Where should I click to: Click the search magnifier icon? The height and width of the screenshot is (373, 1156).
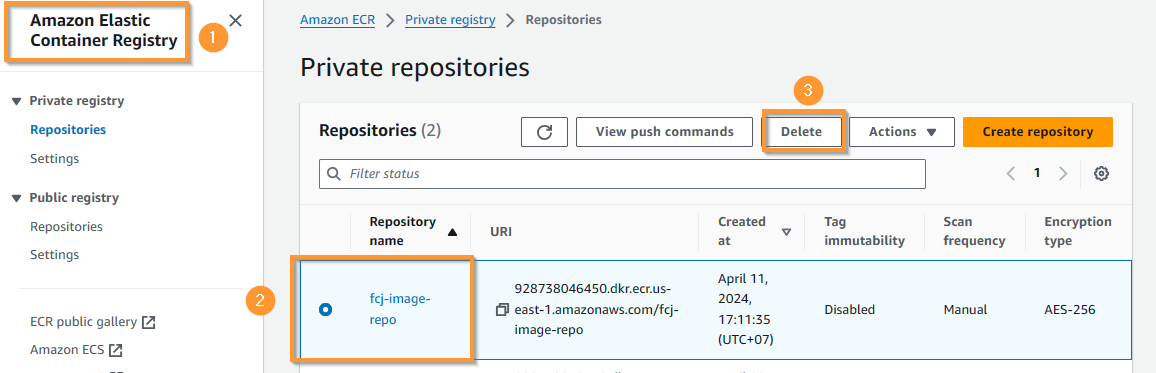tap(333, 174)
